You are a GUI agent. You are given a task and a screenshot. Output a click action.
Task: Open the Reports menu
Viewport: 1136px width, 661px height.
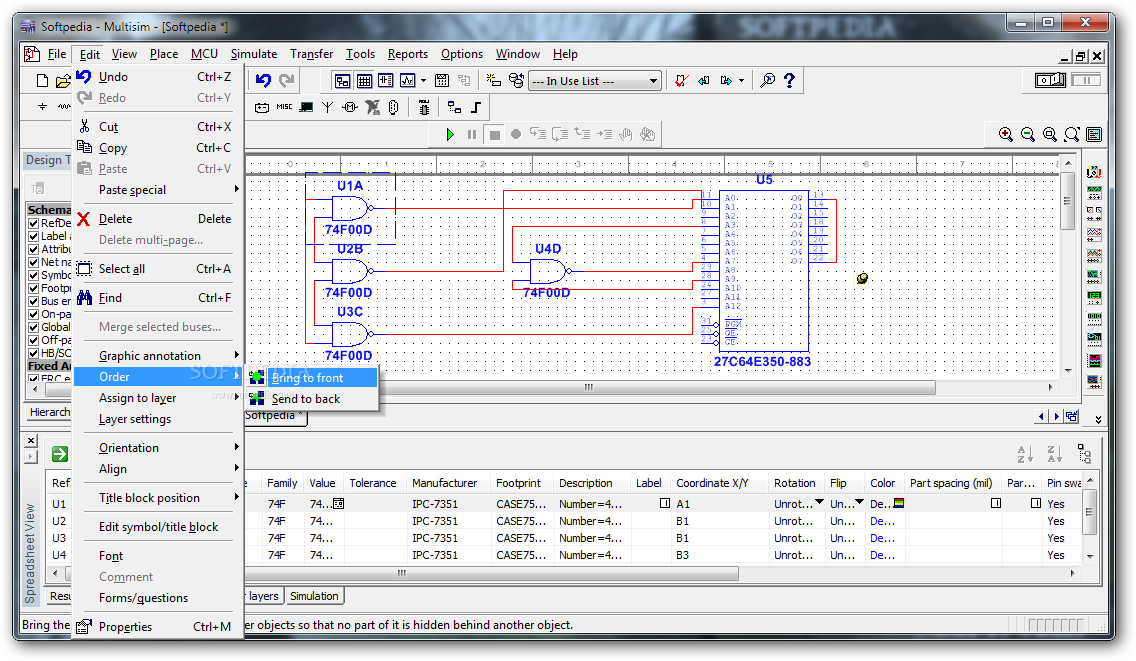pyautogui.click(x=407, y=54)
